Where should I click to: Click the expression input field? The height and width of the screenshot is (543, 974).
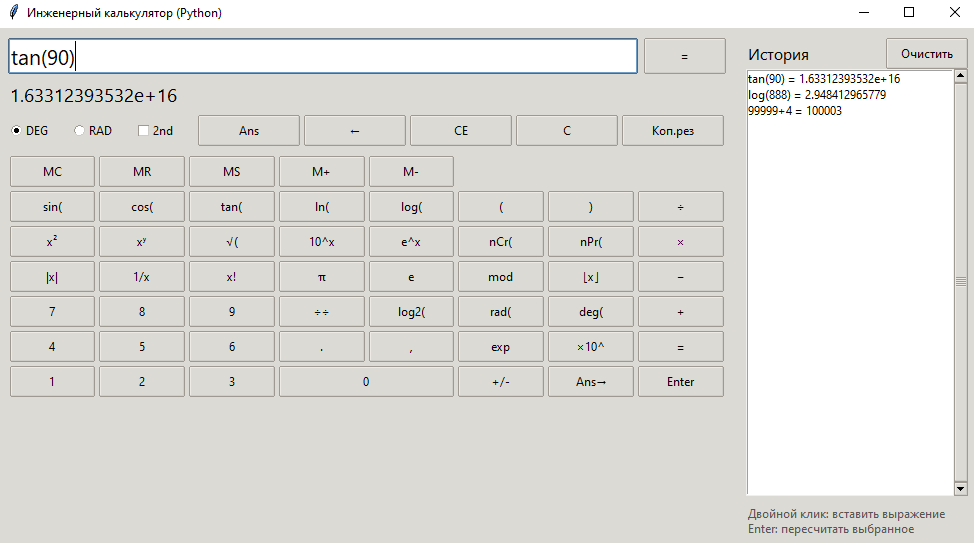pyautogui.click(x=322, y=57)
